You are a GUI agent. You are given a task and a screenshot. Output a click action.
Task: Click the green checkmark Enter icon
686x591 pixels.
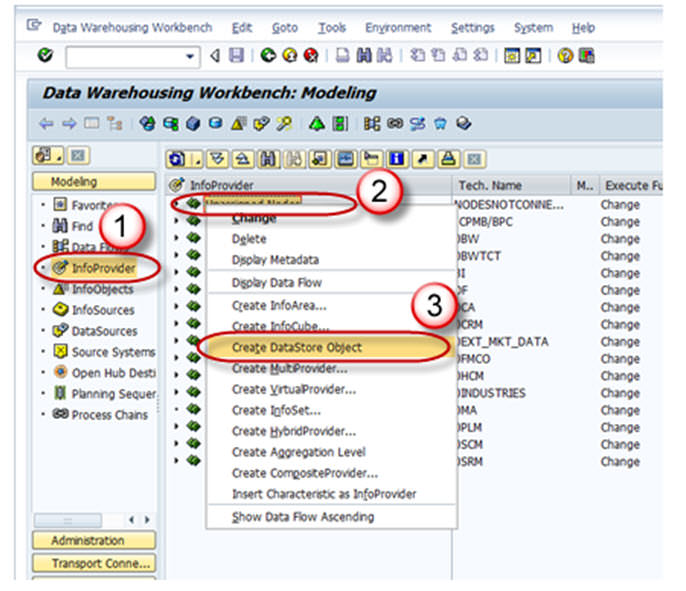45,57
